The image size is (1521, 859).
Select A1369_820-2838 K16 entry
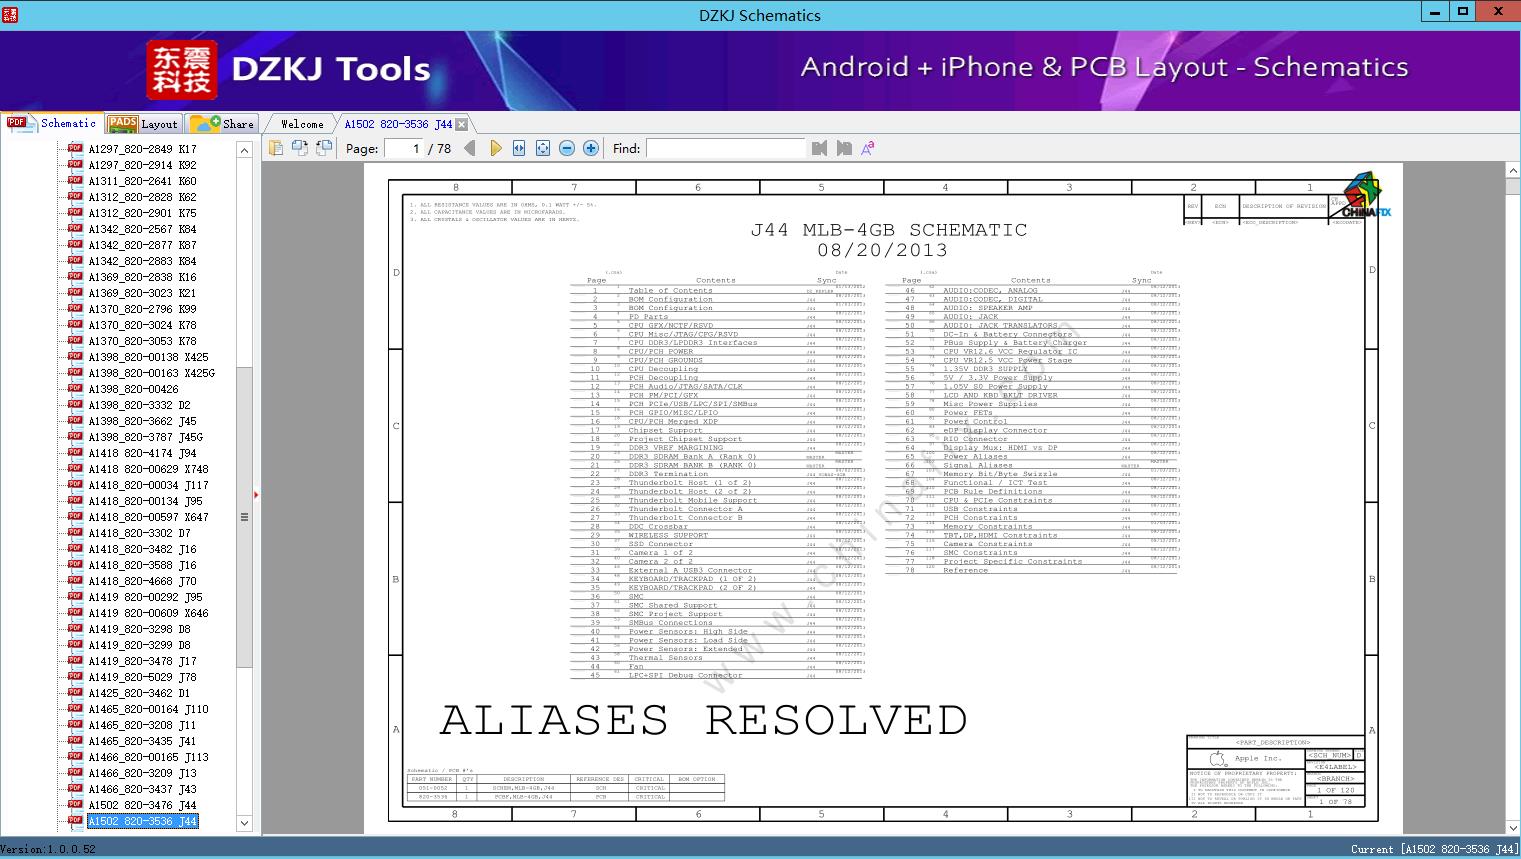pos(142,277)
